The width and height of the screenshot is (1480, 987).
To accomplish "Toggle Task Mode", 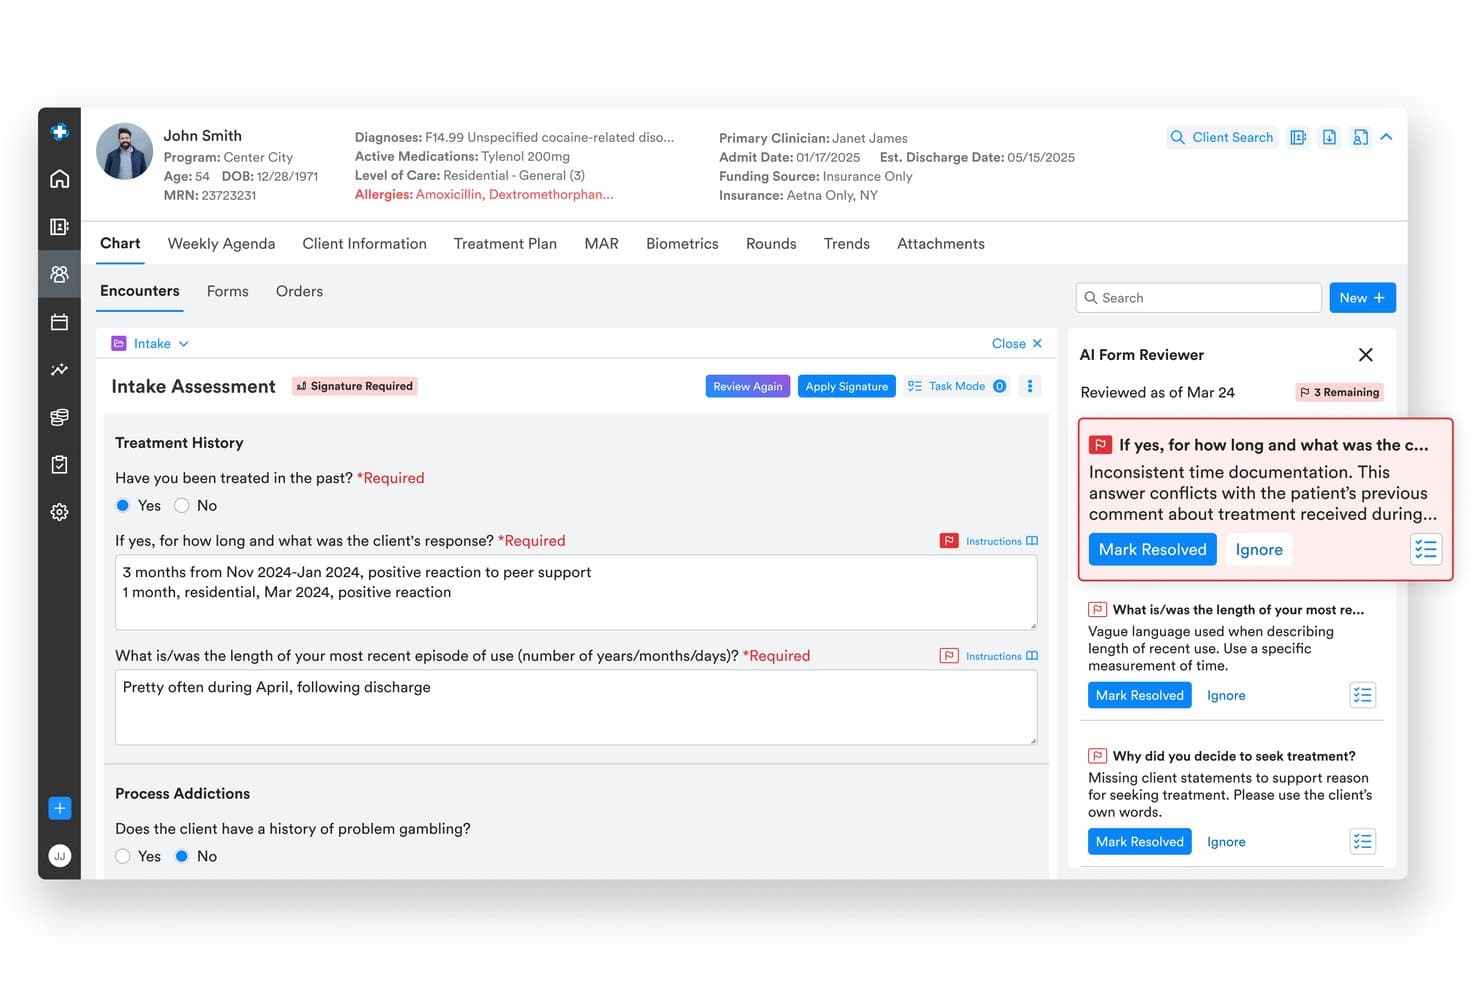I will point(956,386).
